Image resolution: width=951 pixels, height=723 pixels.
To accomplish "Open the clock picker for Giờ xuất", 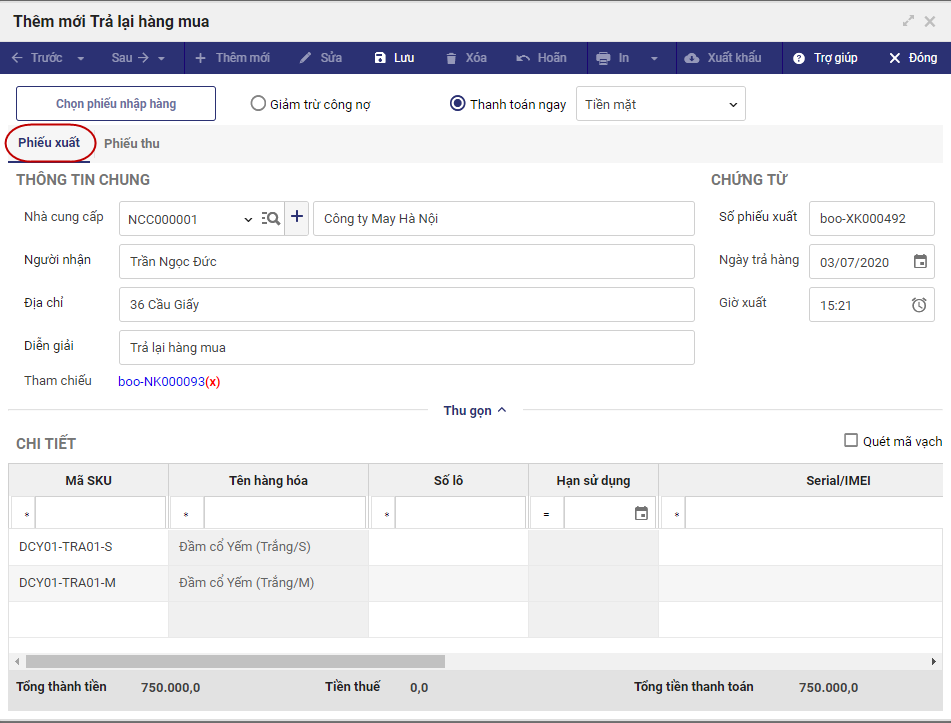I will pyautogui.click(x=919, y=305).
